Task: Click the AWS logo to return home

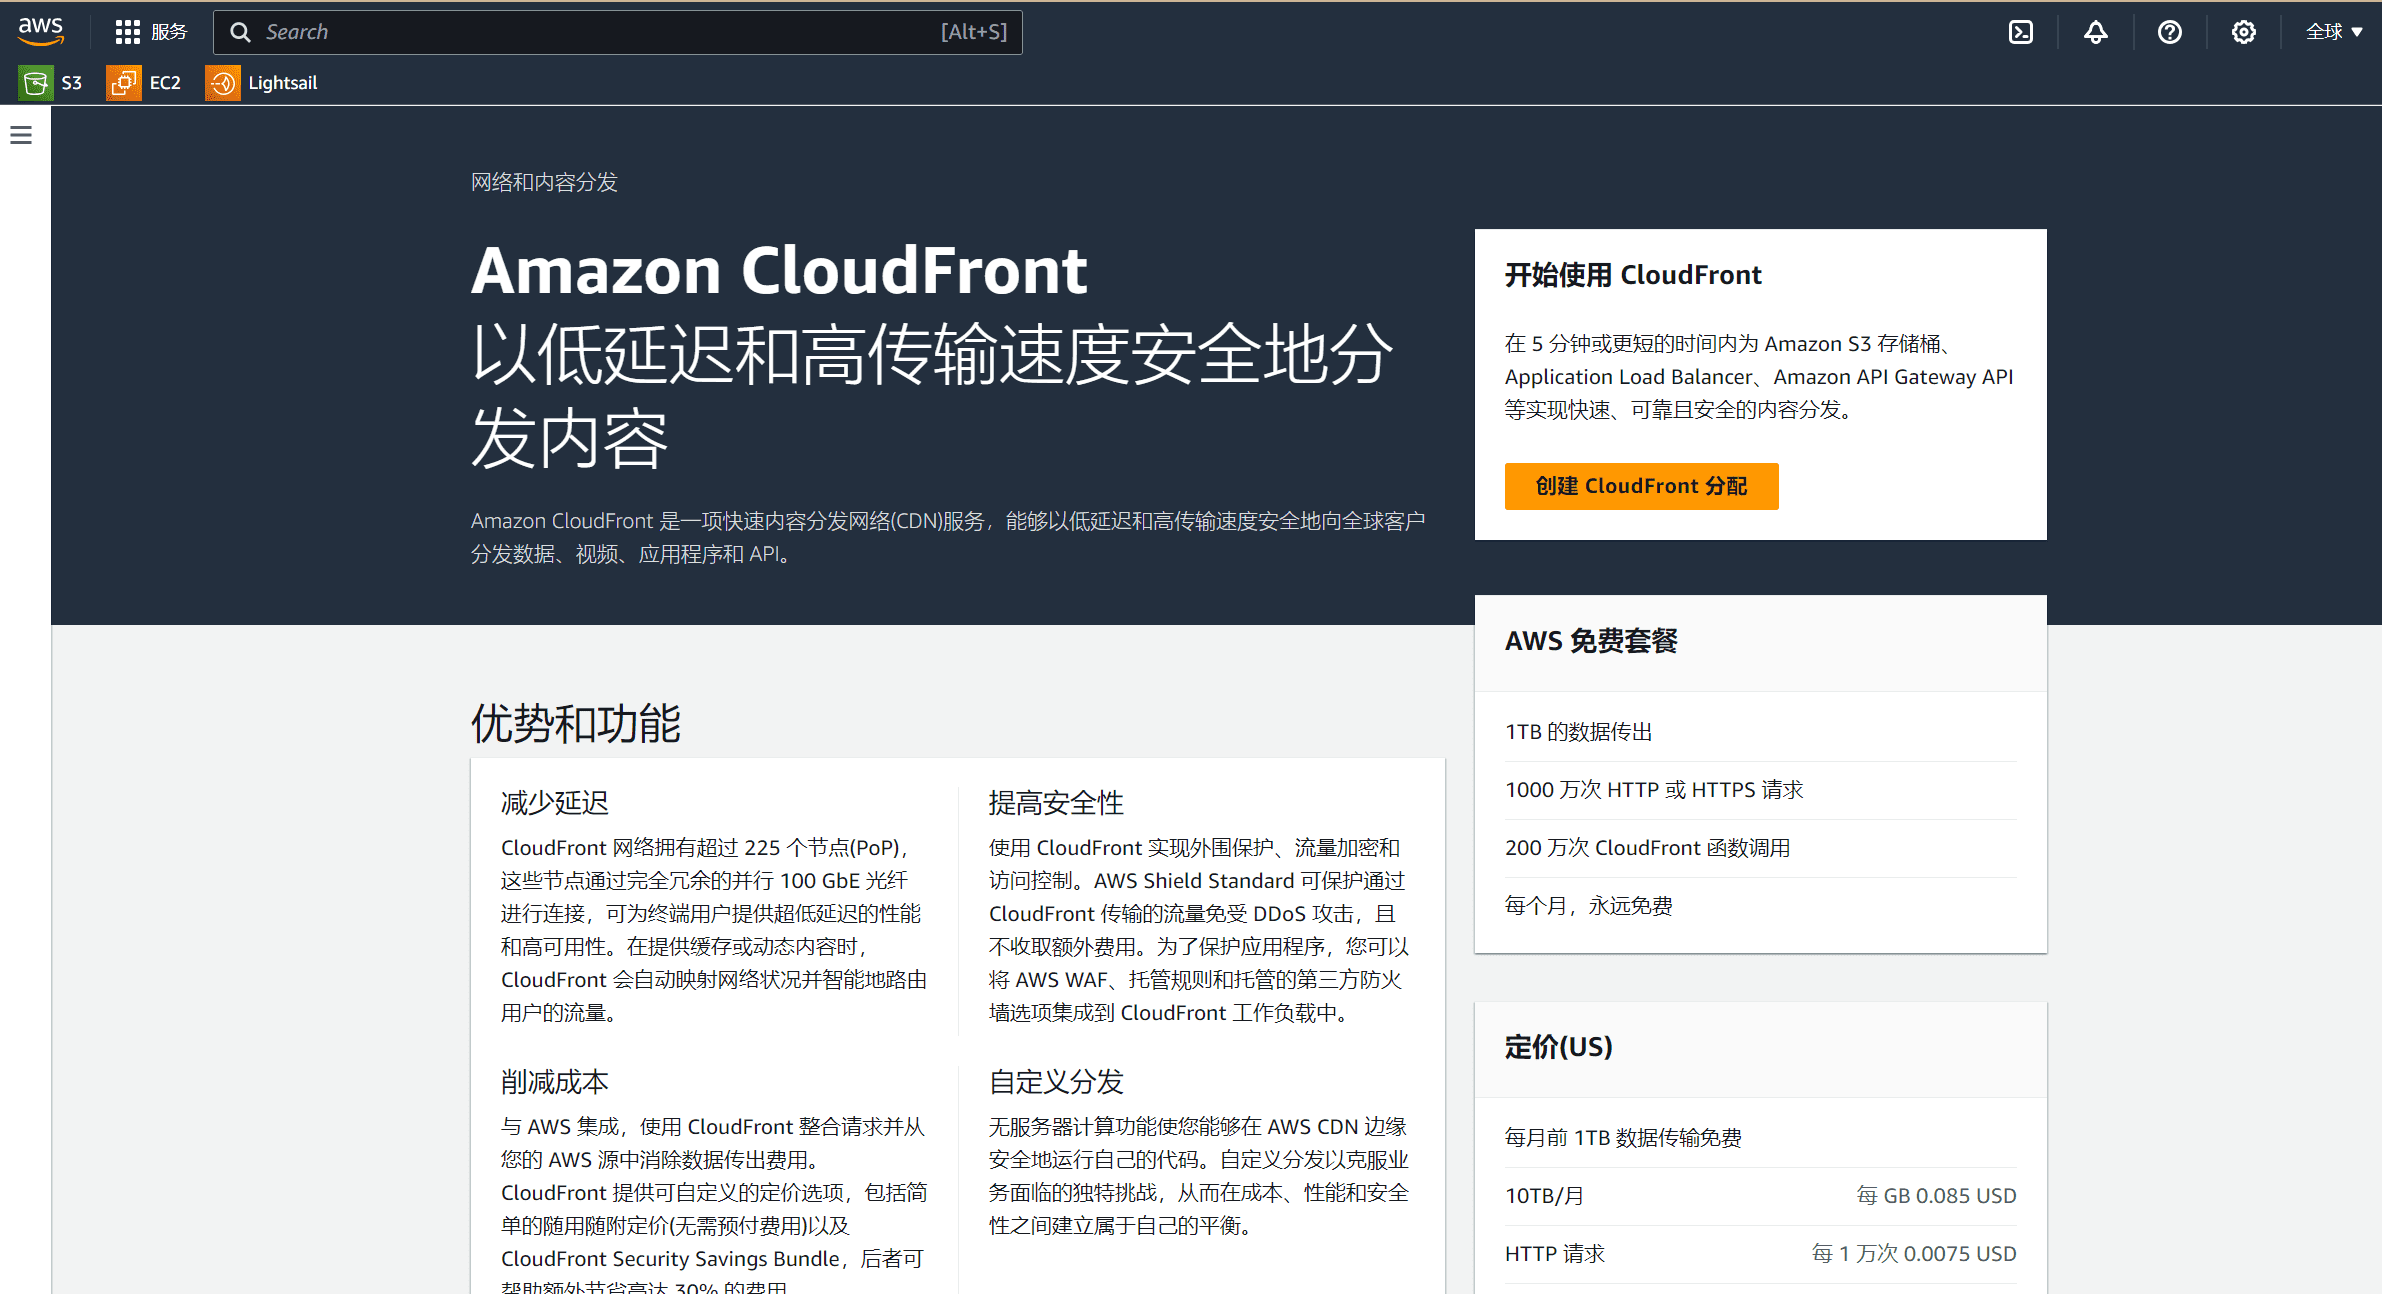Action: pyautogui.click(x=40, y=31)
